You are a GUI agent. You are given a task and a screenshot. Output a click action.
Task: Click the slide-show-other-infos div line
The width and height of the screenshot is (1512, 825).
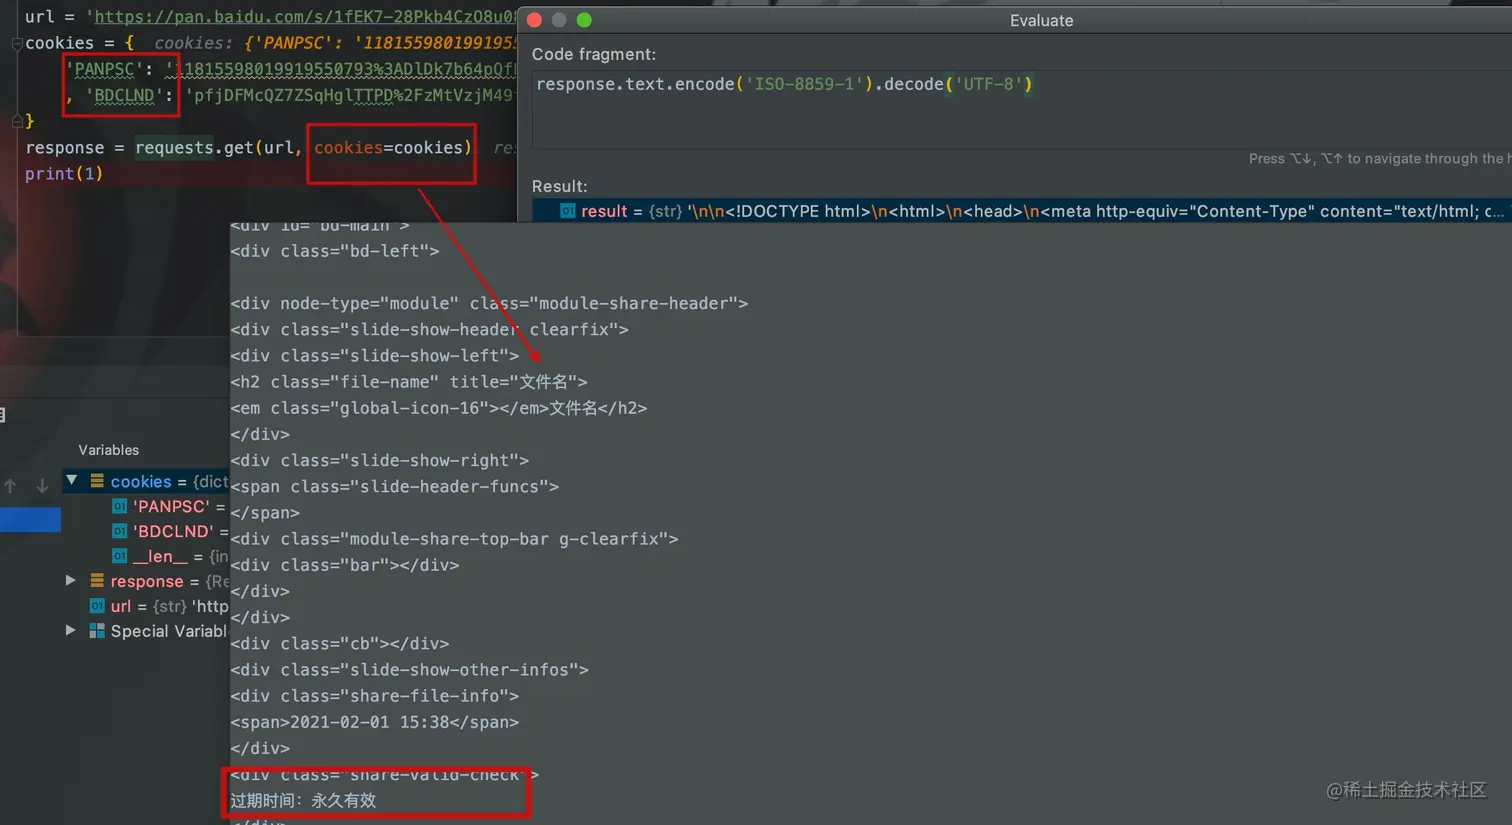(409, 670)
